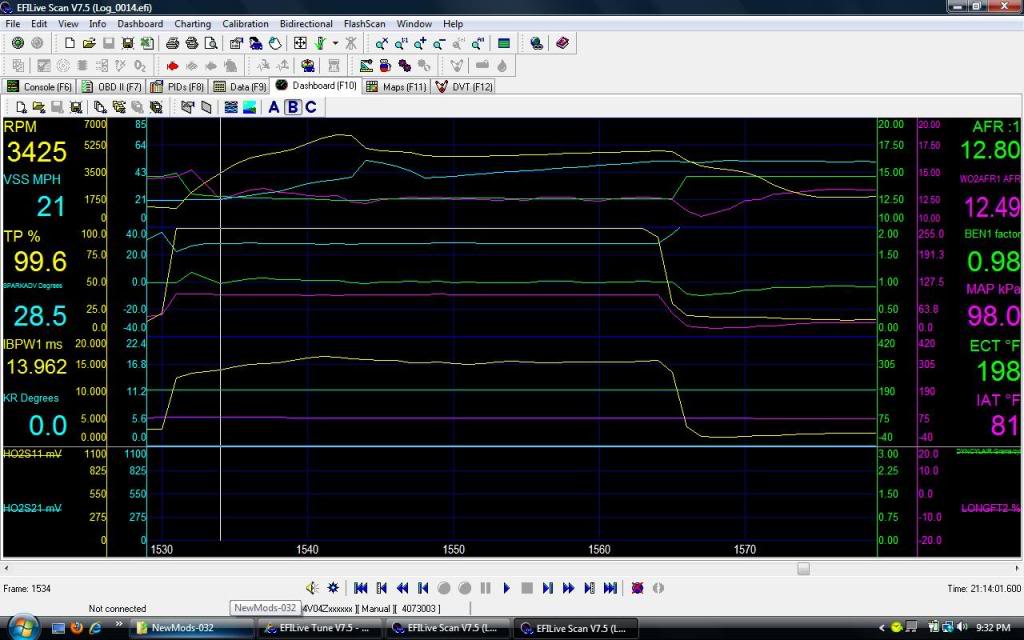Click the MAP kPa value 98.0
Screen dimensions: 1024x640
click(x=993, y=316)
